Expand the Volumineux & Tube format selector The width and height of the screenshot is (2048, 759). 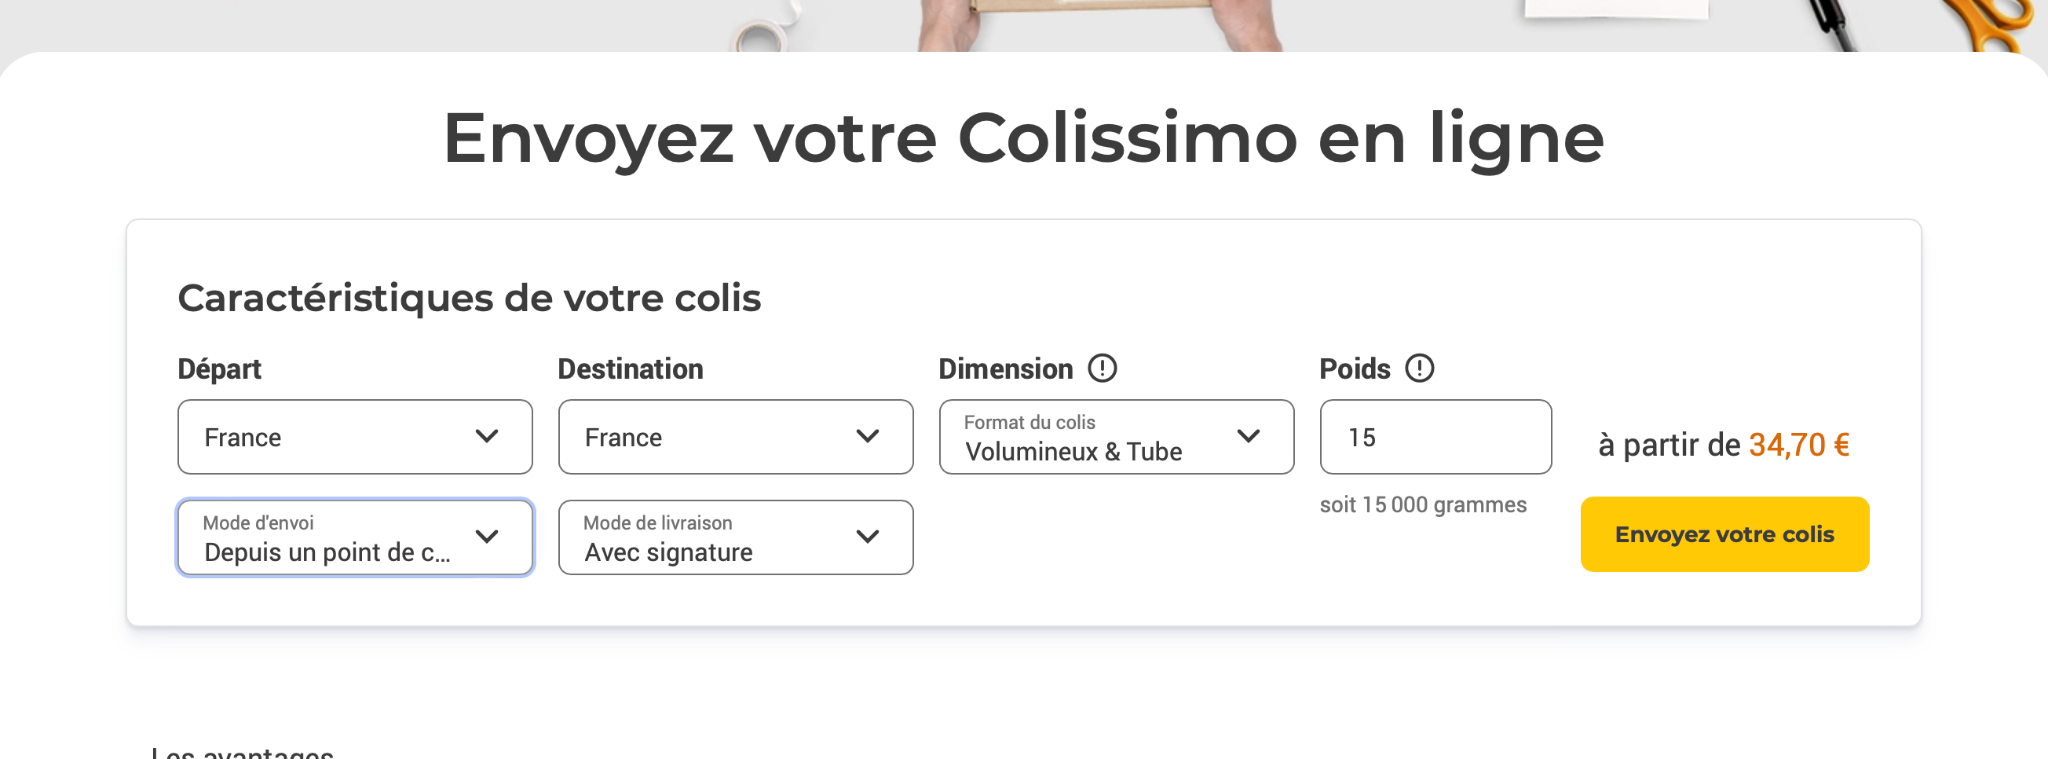tap(1117, 437)
